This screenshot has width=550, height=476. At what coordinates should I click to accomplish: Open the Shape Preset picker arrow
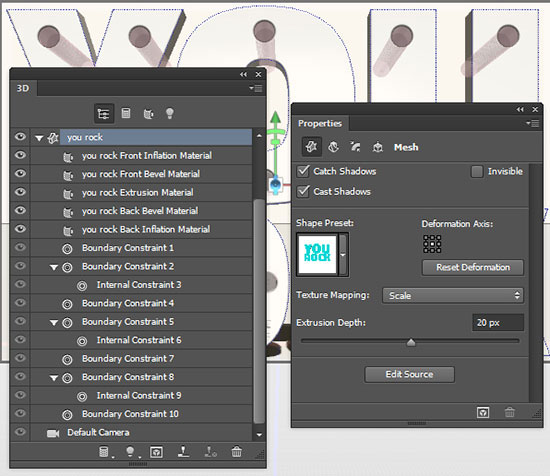pos(343,254)
